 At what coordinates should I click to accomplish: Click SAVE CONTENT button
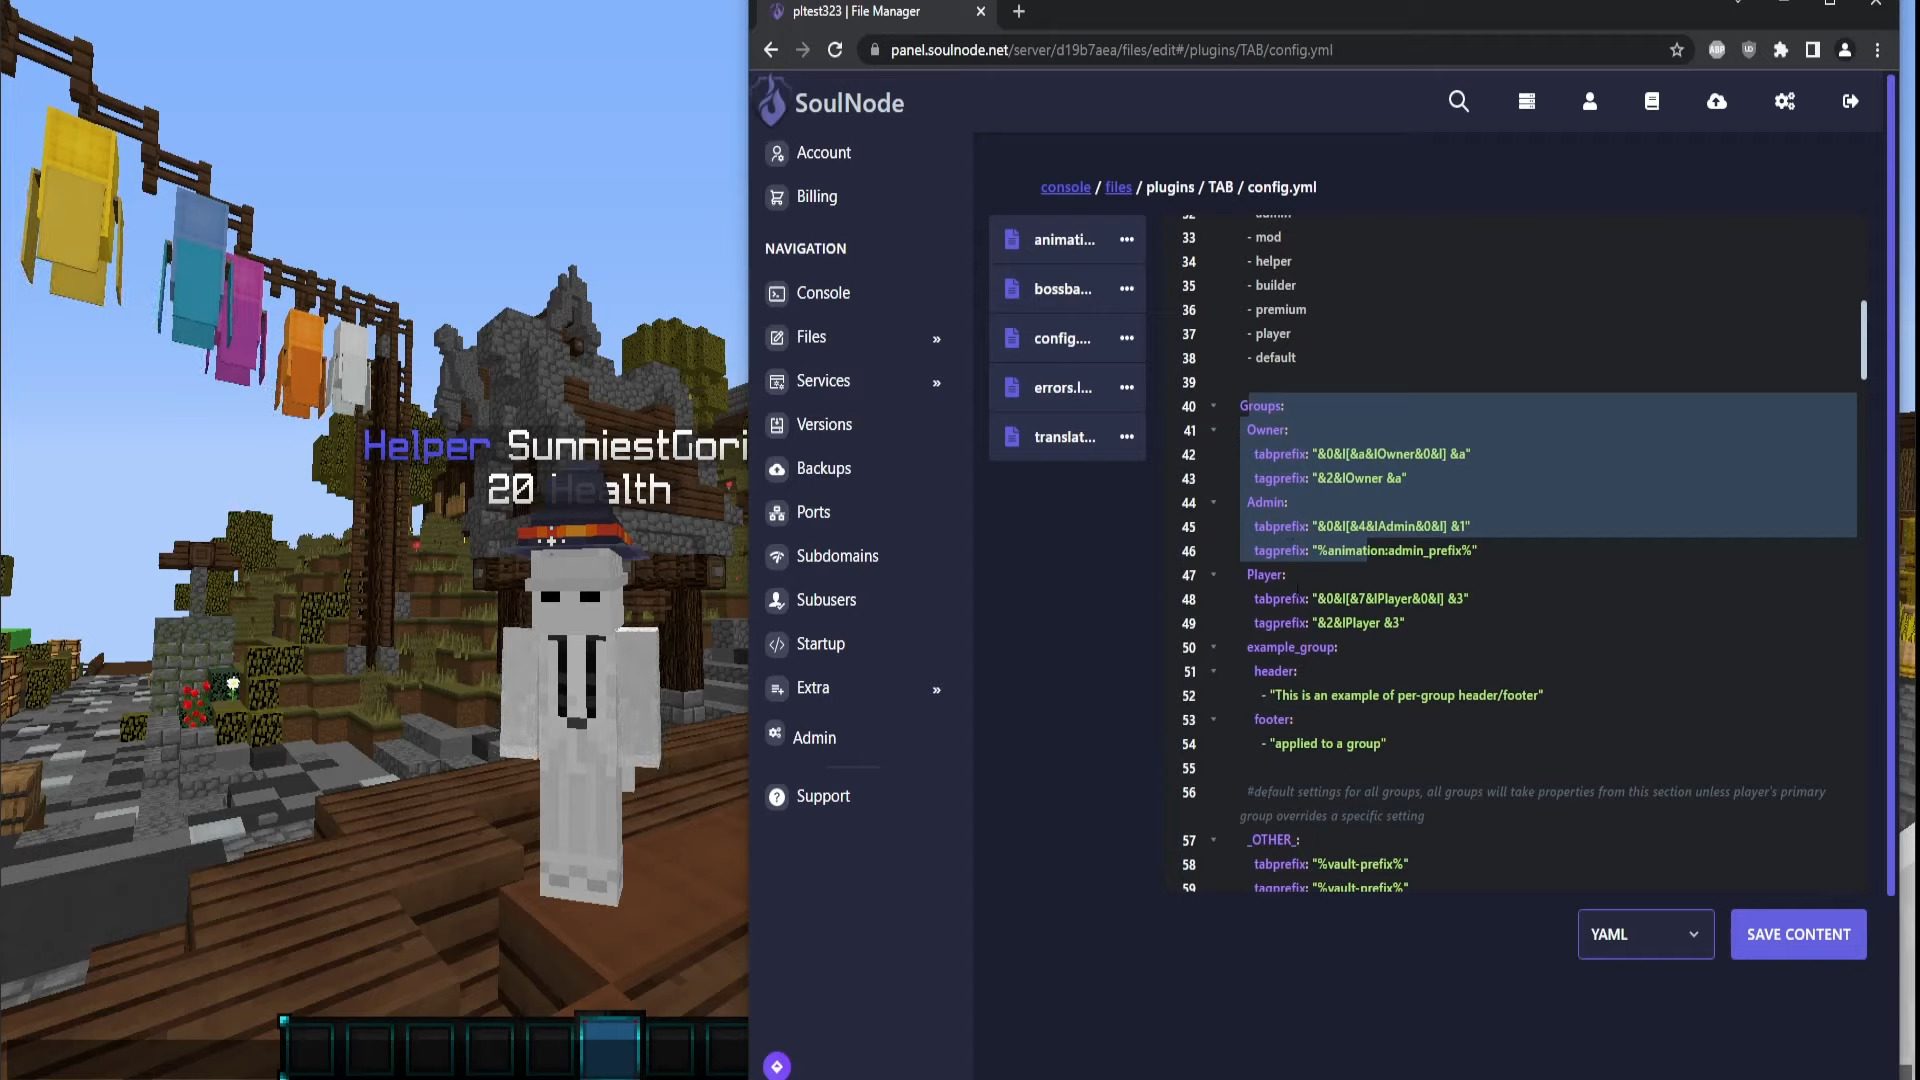pyautogui.click(x=1799, y=934)
